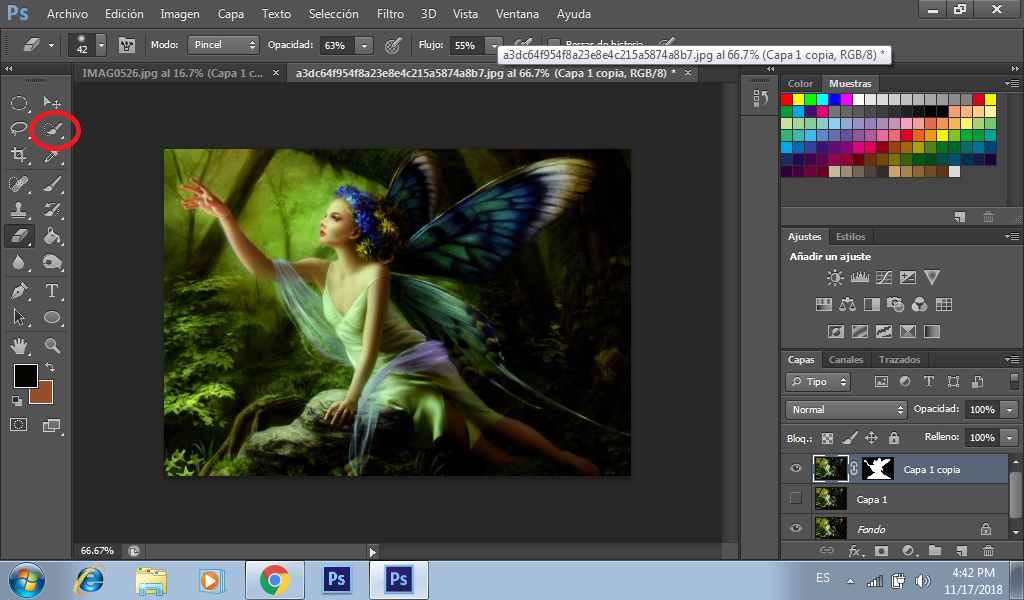Show the Capa 1 layer
Viewport: 1024px width, 600px height.
point(795,498)
